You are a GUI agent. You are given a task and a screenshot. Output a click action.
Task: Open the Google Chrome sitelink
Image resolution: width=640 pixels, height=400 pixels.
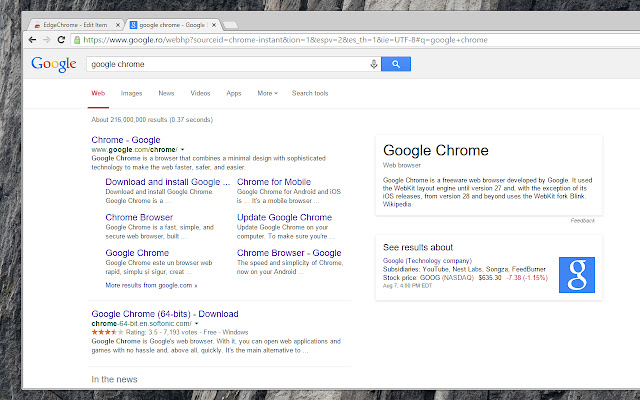point(137,253)
